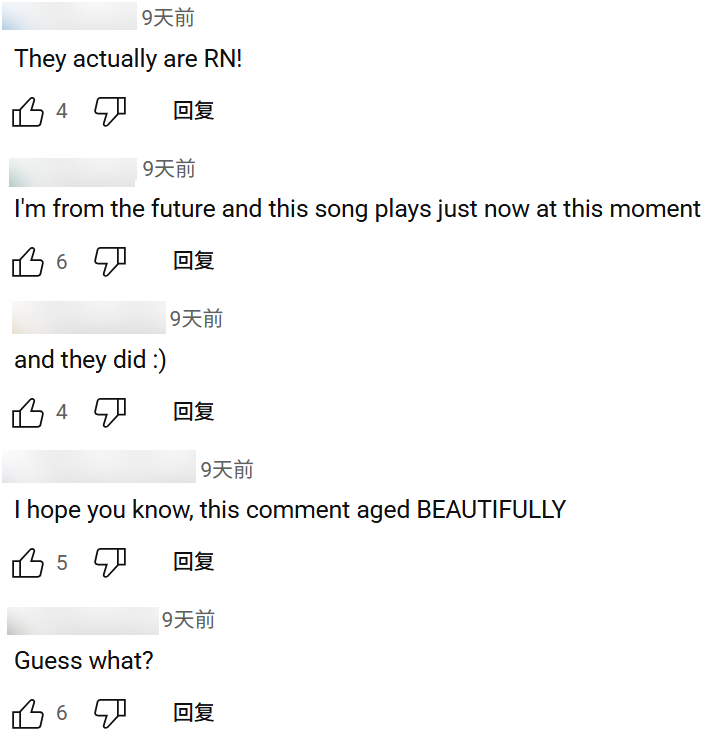Like the "aged BEAUTIFULLY" comment
The width and height of the screenshot is (717, 748).
(x=28, y=563)
